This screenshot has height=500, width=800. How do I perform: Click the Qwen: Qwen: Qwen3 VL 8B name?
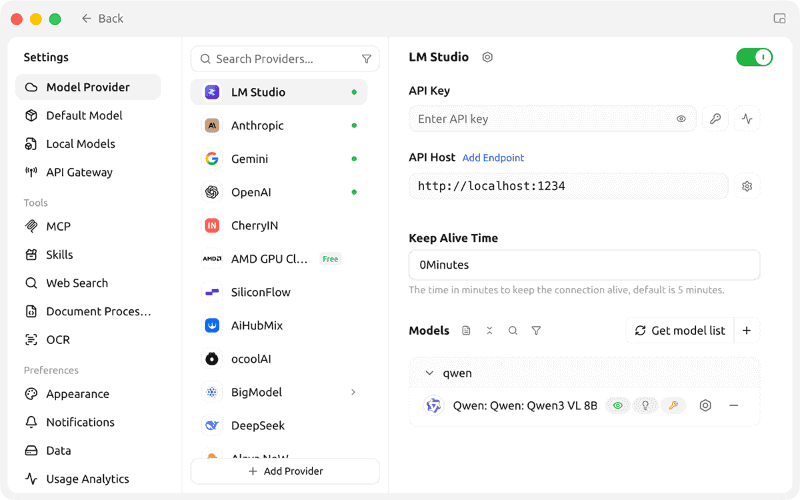(525, 406)
